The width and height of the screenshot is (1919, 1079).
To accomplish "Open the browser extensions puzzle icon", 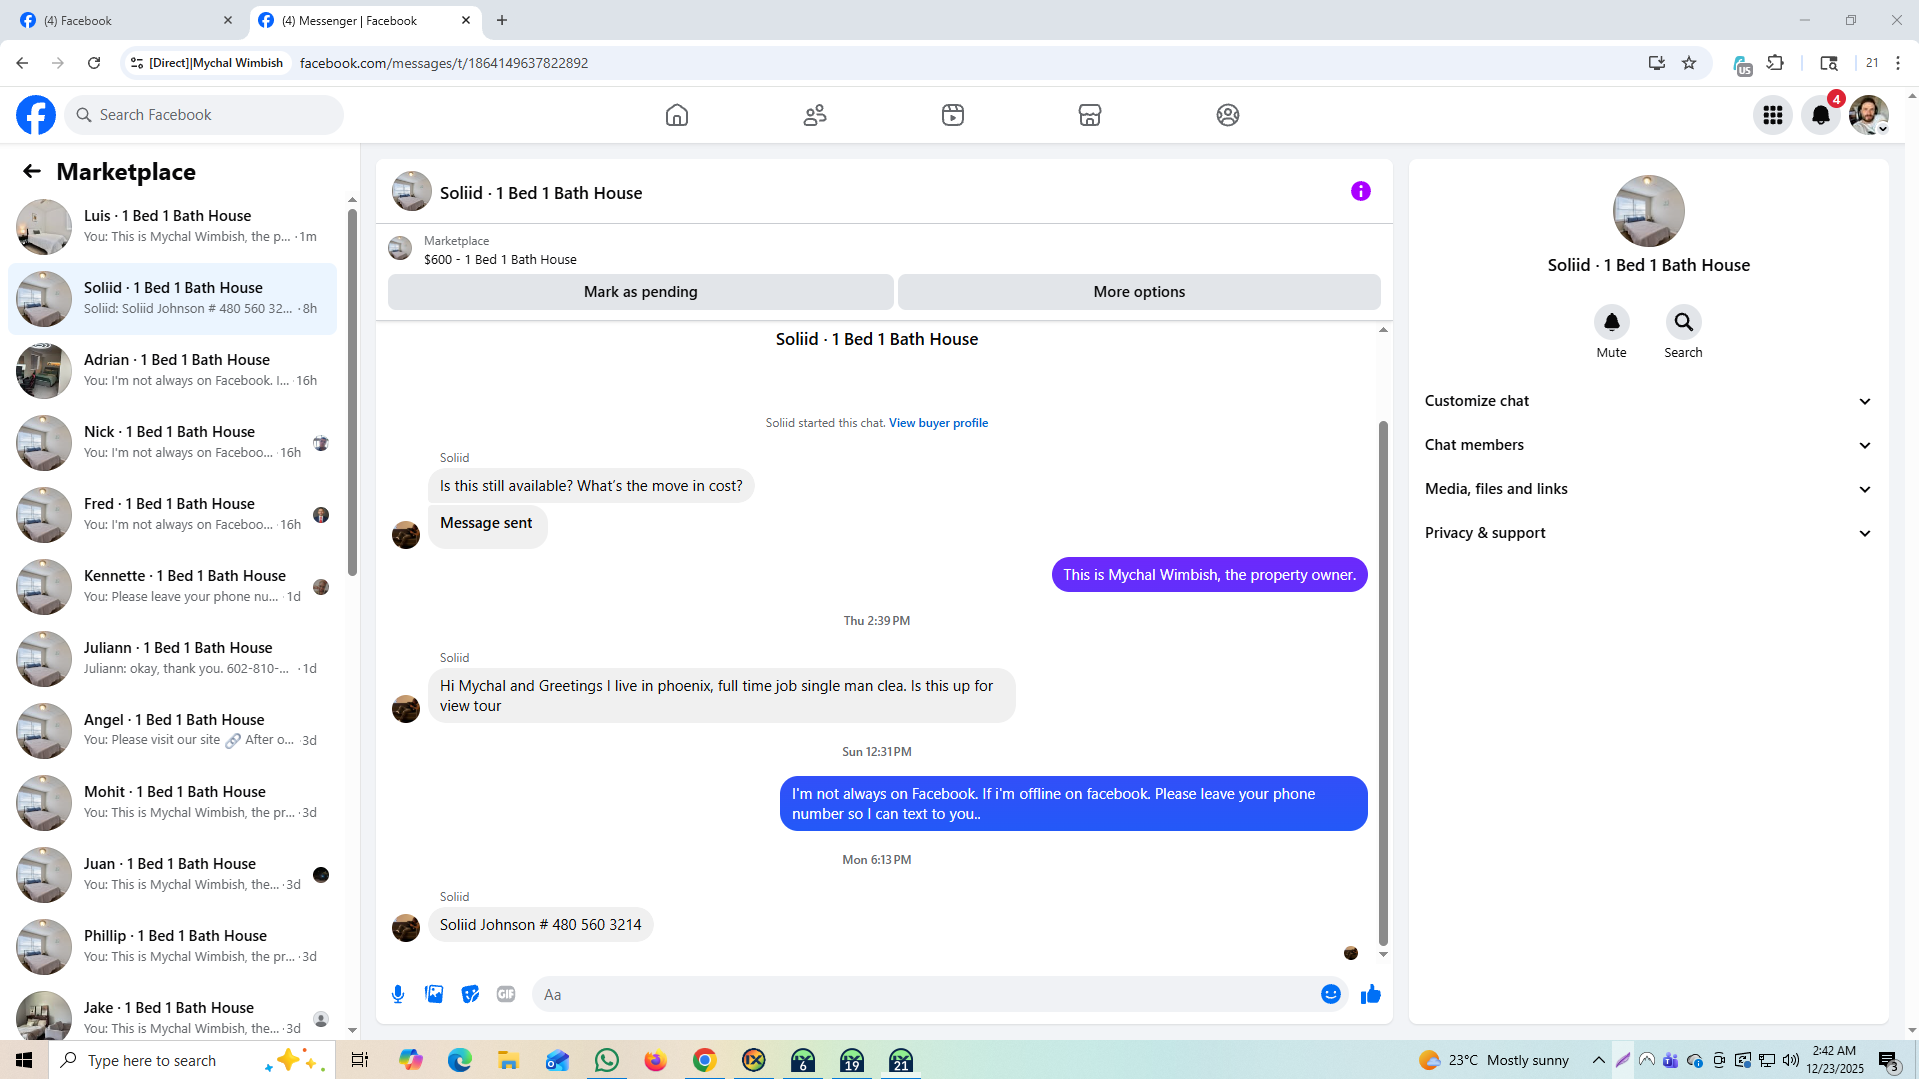I will [x=1776, y=63].
